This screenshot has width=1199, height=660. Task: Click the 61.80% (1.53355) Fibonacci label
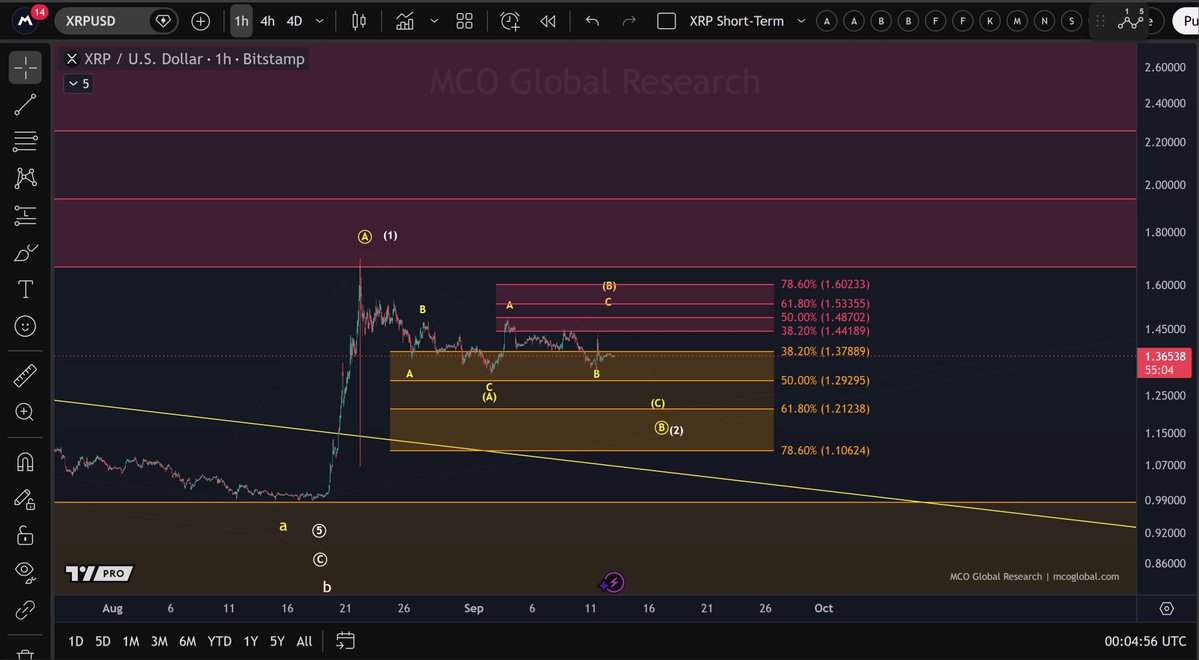pyautogui.click(x=824, y=304)
